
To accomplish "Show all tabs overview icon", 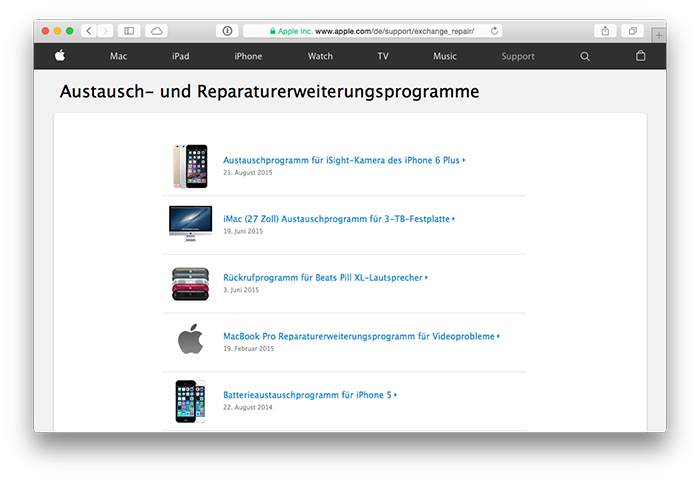I will [x=633, y=31].
